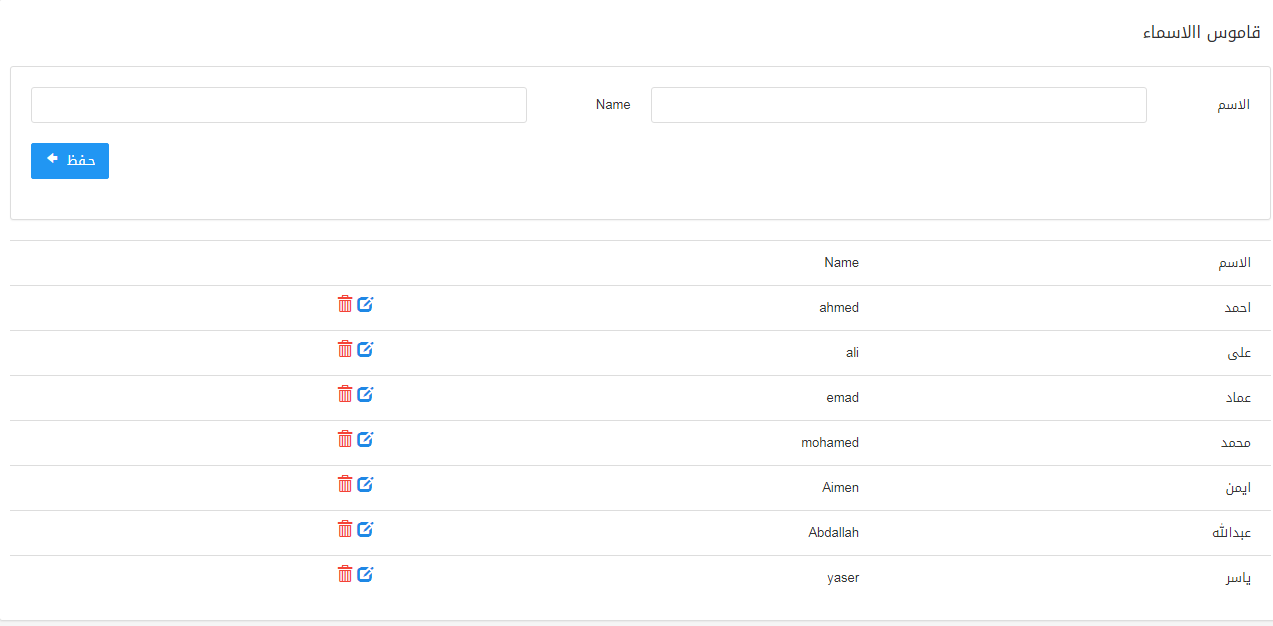Screen dimensions: 1273x626
Task: Click the blue حفظ save button
Action: point(70,161)
